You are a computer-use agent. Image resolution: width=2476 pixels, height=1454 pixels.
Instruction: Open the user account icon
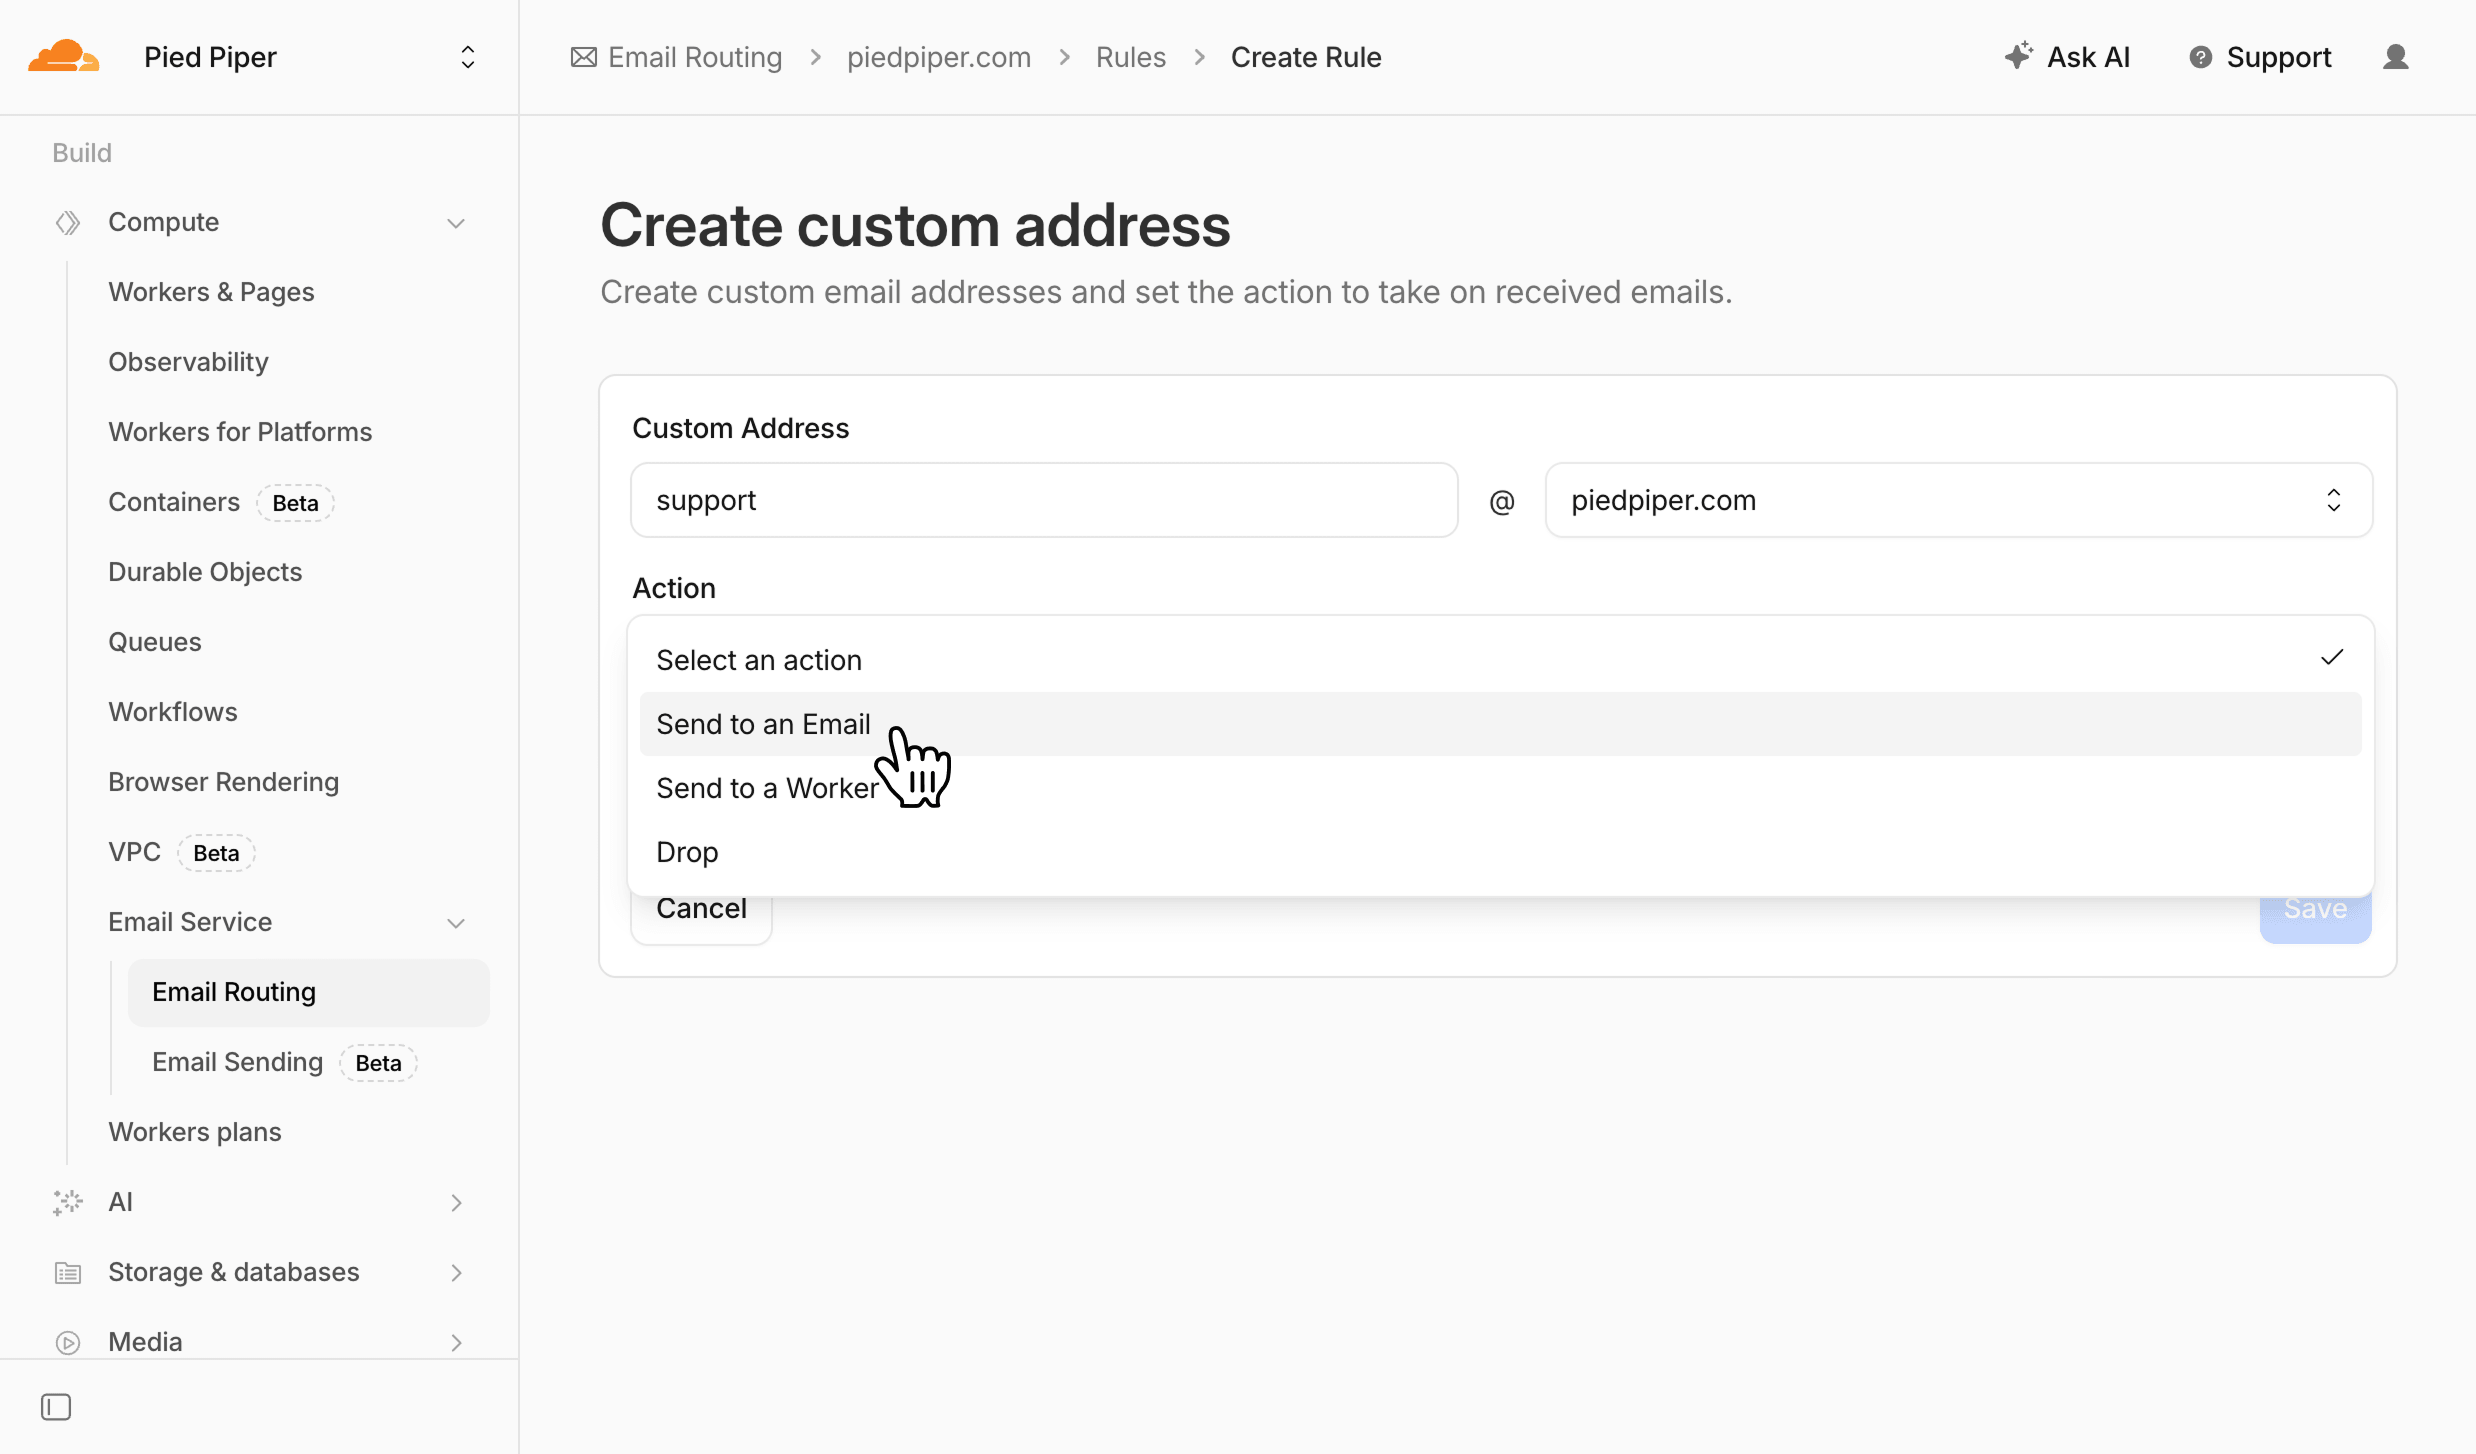pyautogui.click(x=2398, y=57)
